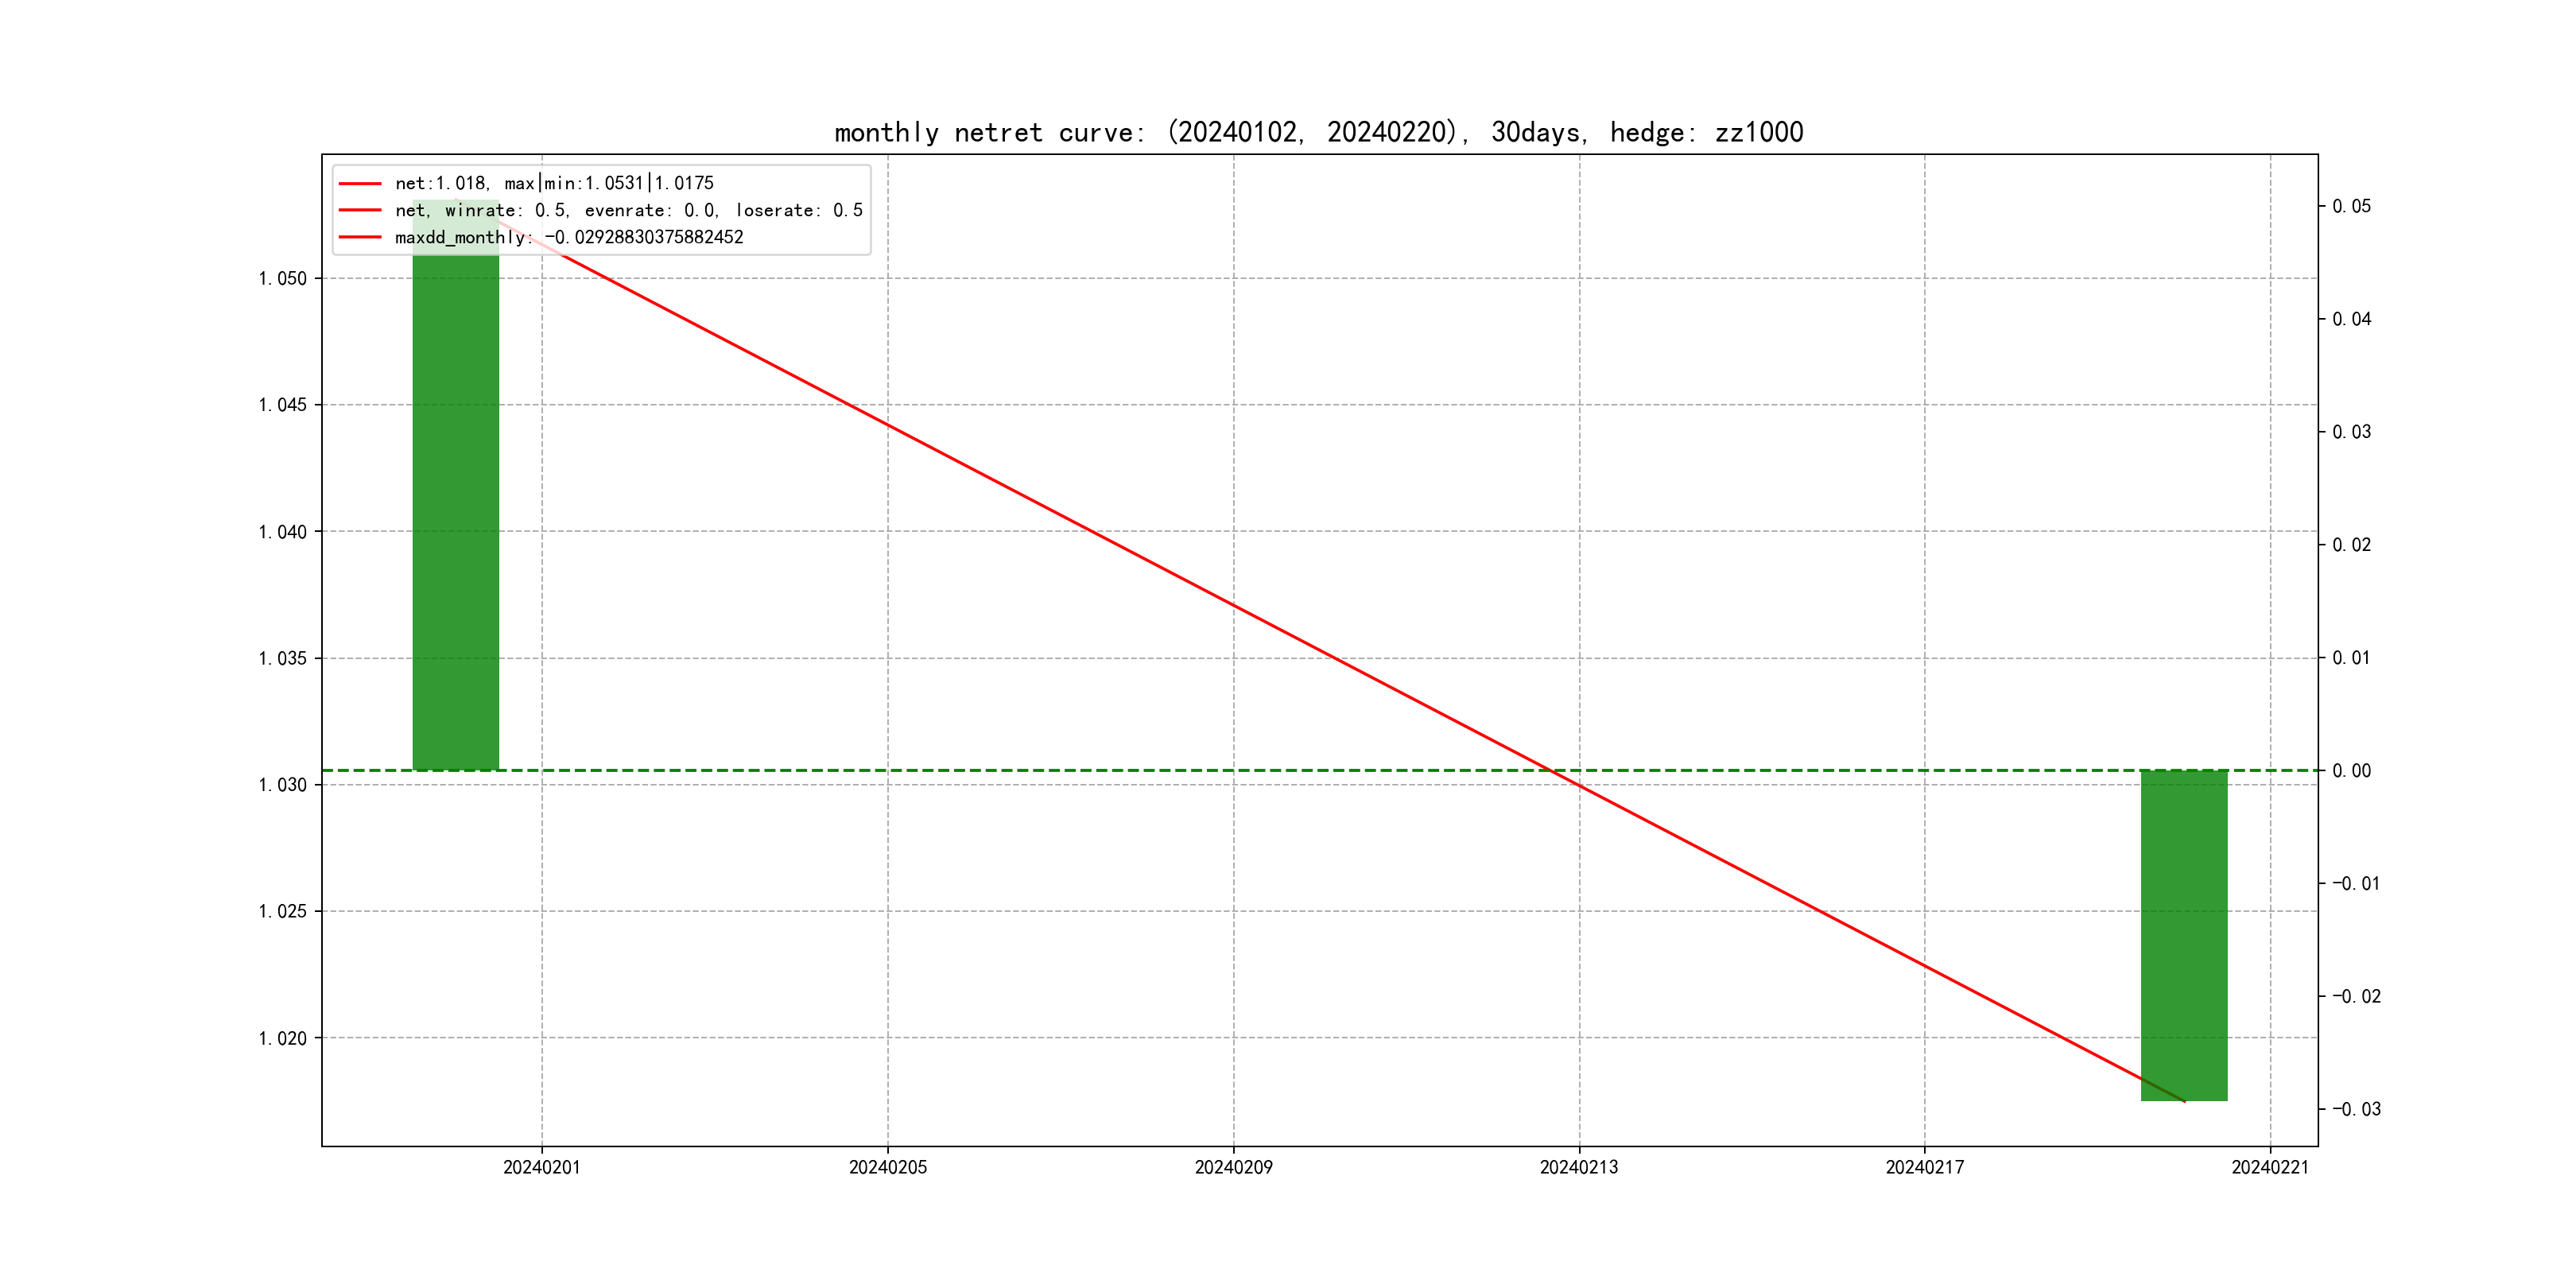Click the red line sample beside 'maxdd_monthly'
The image size is (2576, 1288).
click(x=360, y=238)
